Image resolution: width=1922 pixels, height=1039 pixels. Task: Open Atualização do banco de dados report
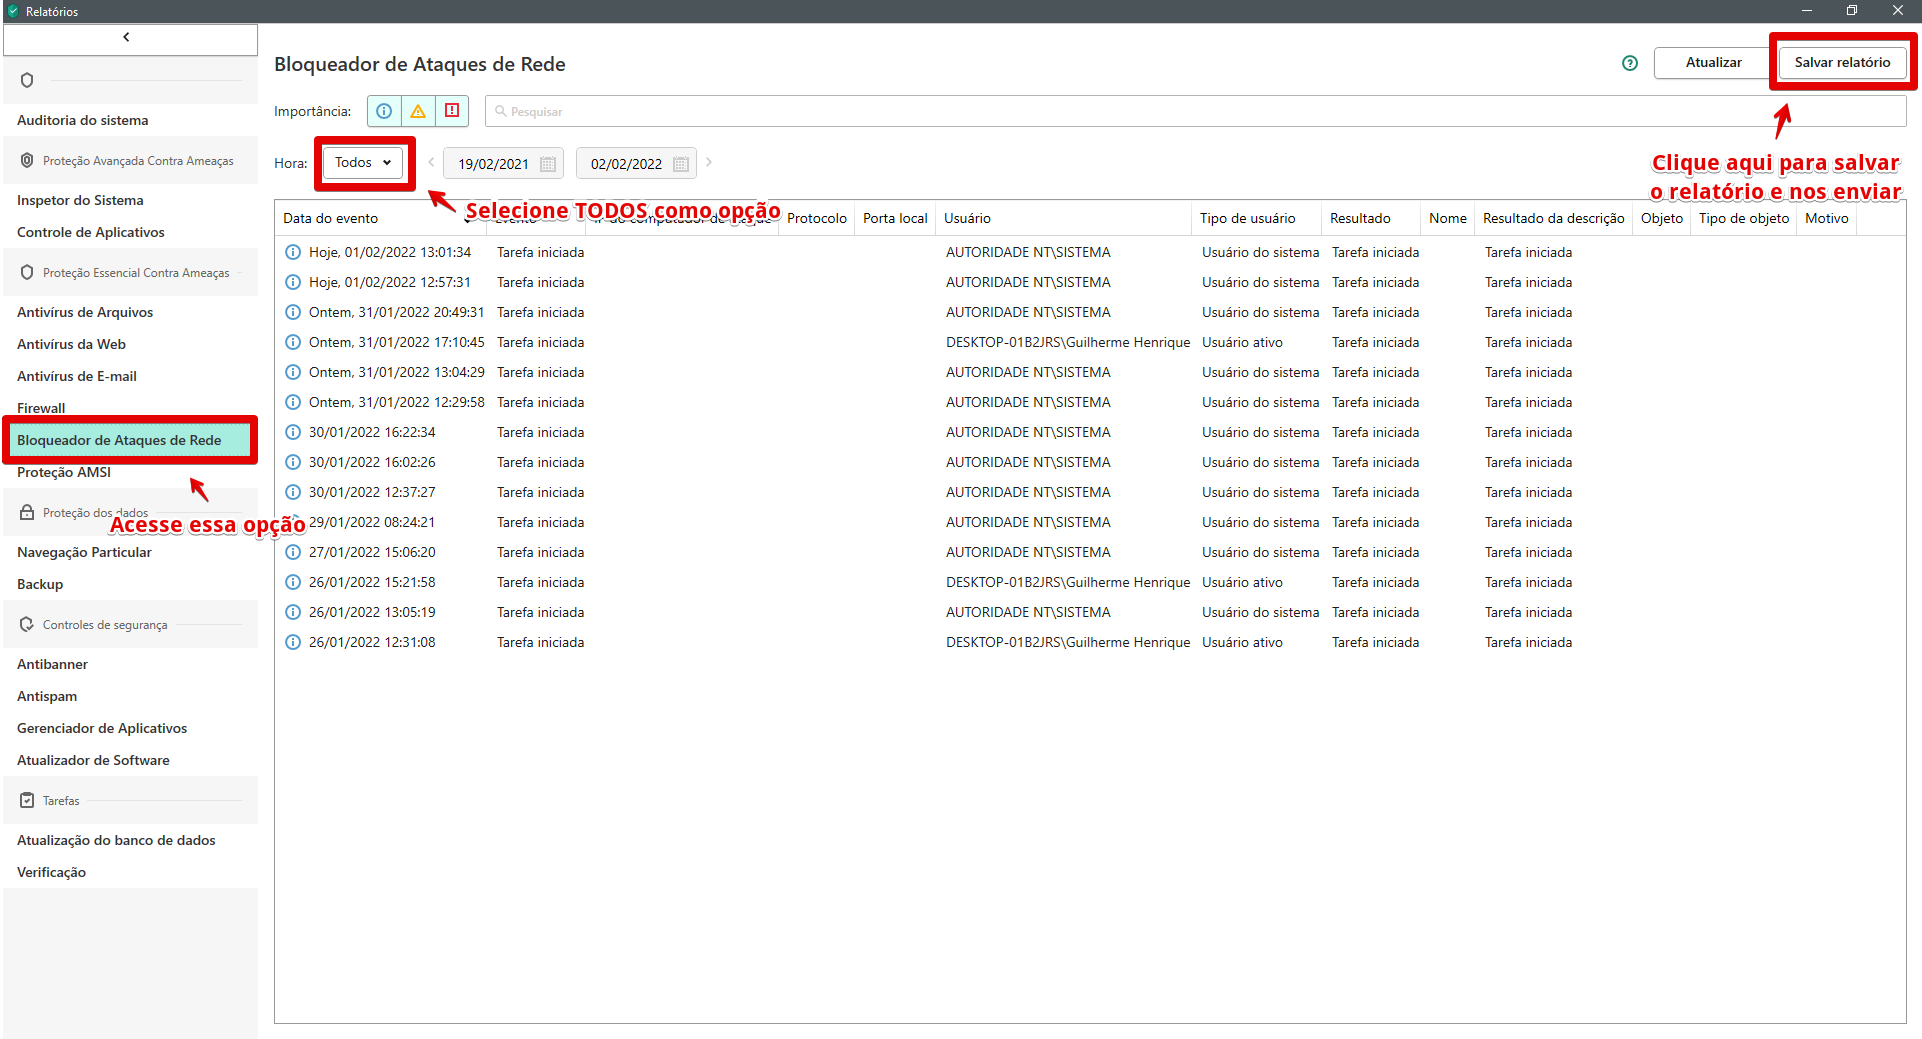point(116,840)
